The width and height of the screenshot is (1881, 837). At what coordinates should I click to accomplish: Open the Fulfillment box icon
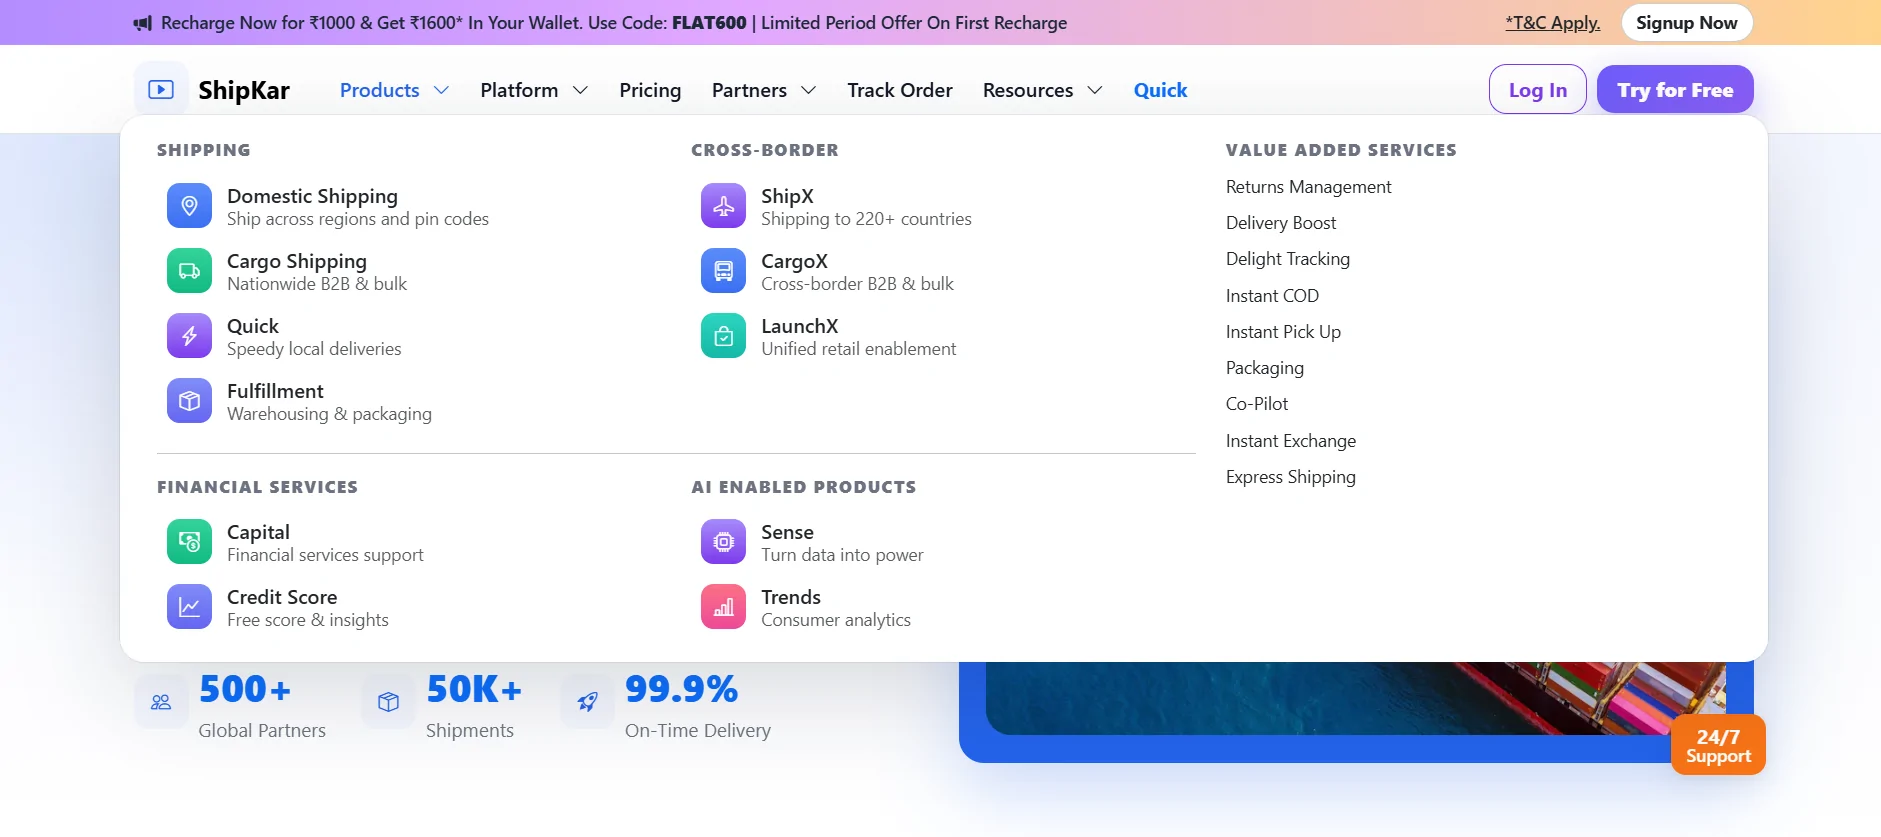pos(189,401)
